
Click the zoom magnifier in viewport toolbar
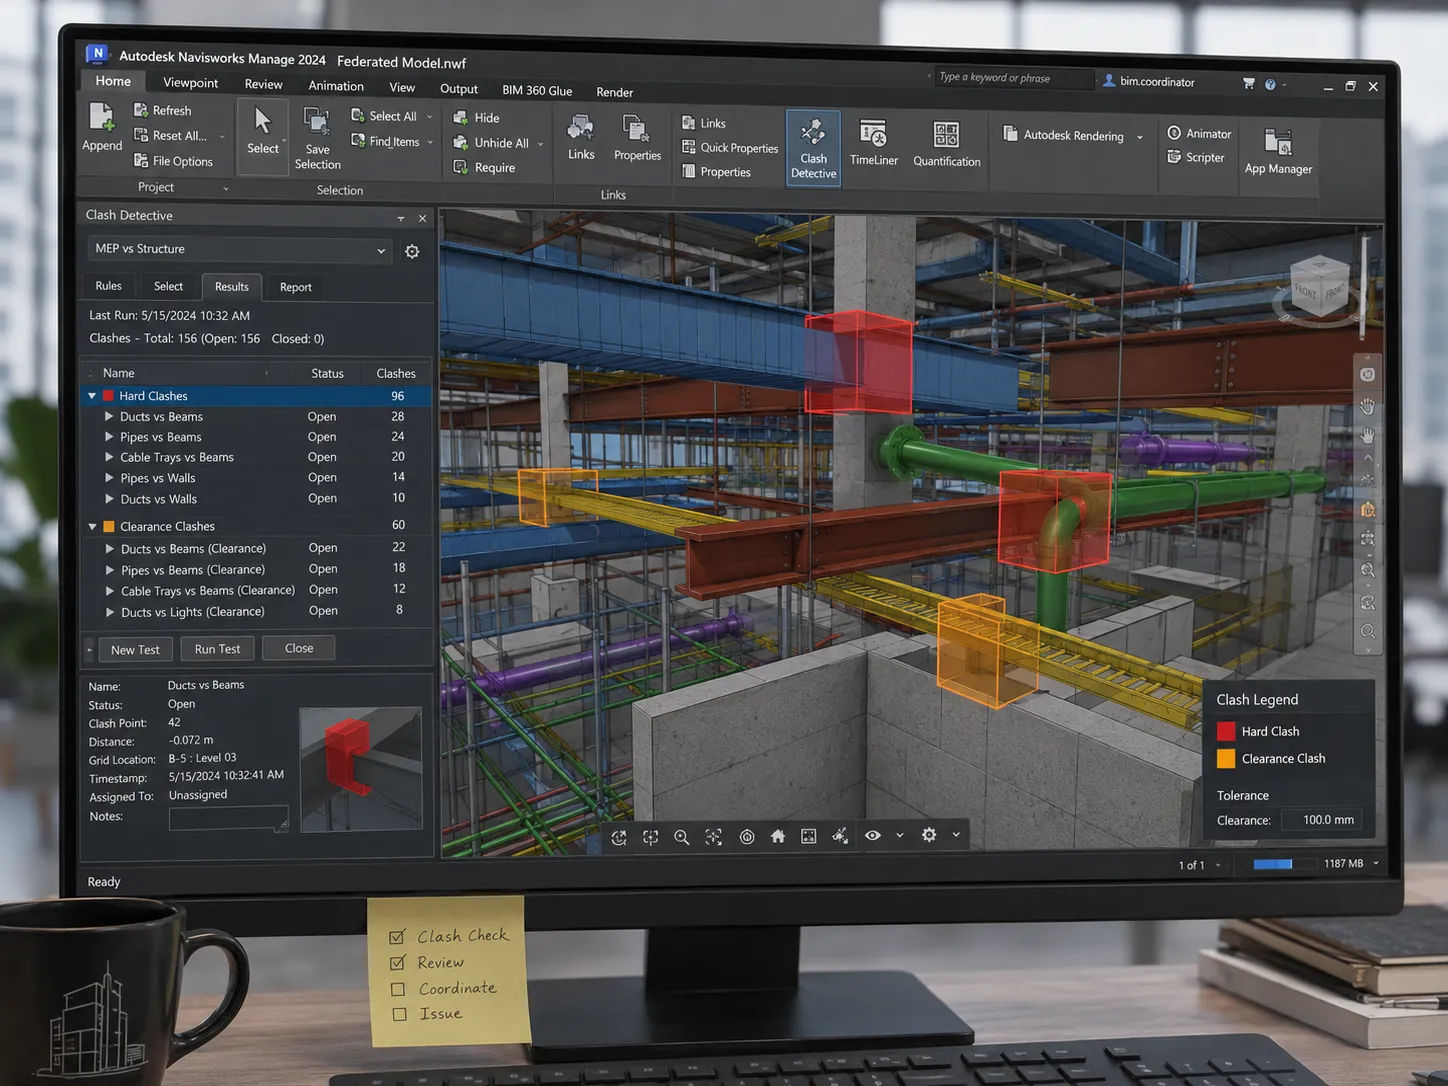pos(682,837)
